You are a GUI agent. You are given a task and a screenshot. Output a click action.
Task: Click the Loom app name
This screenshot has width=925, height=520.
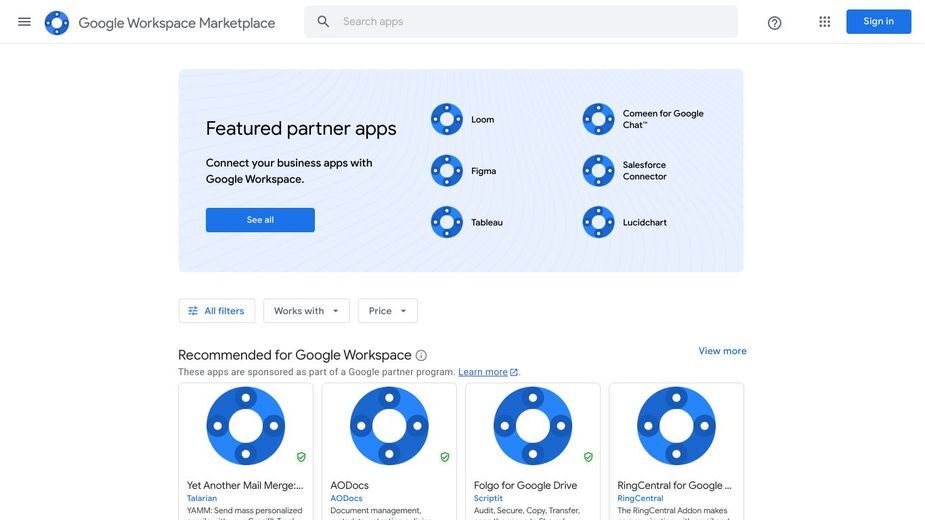pos(483,119)
